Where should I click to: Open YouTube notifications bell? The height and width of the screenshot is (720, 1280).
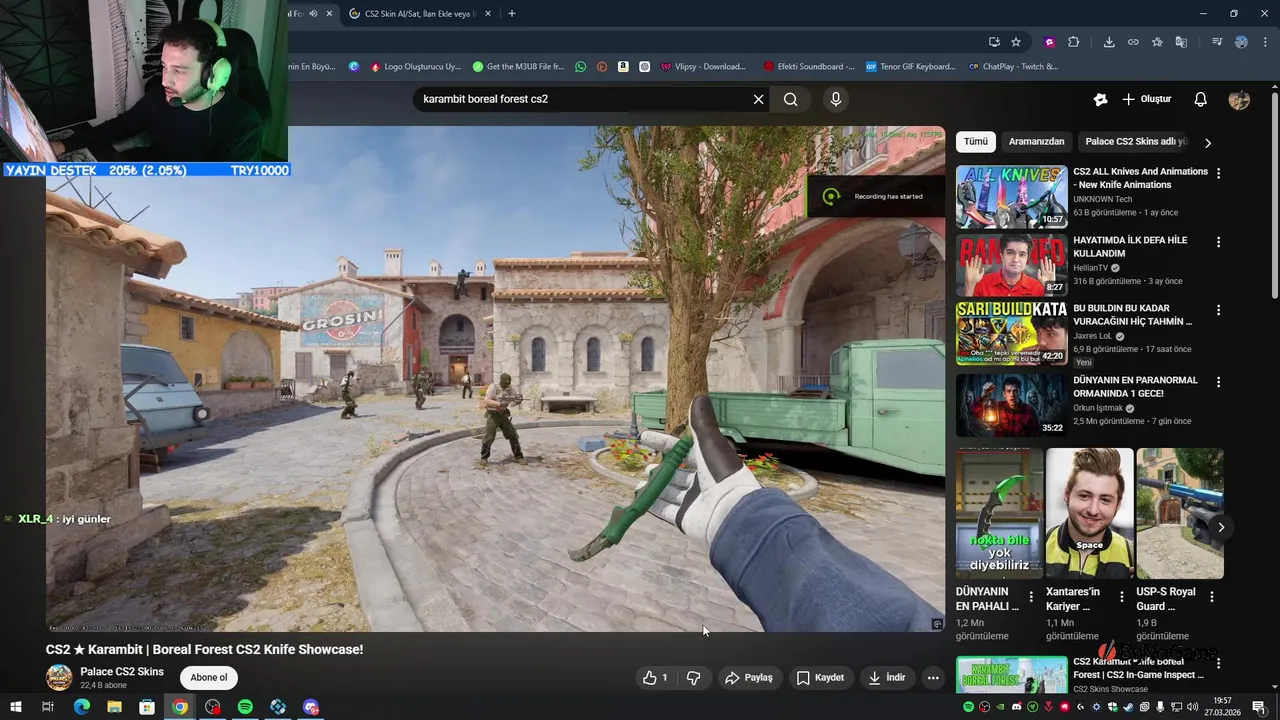click(1201, 99)
